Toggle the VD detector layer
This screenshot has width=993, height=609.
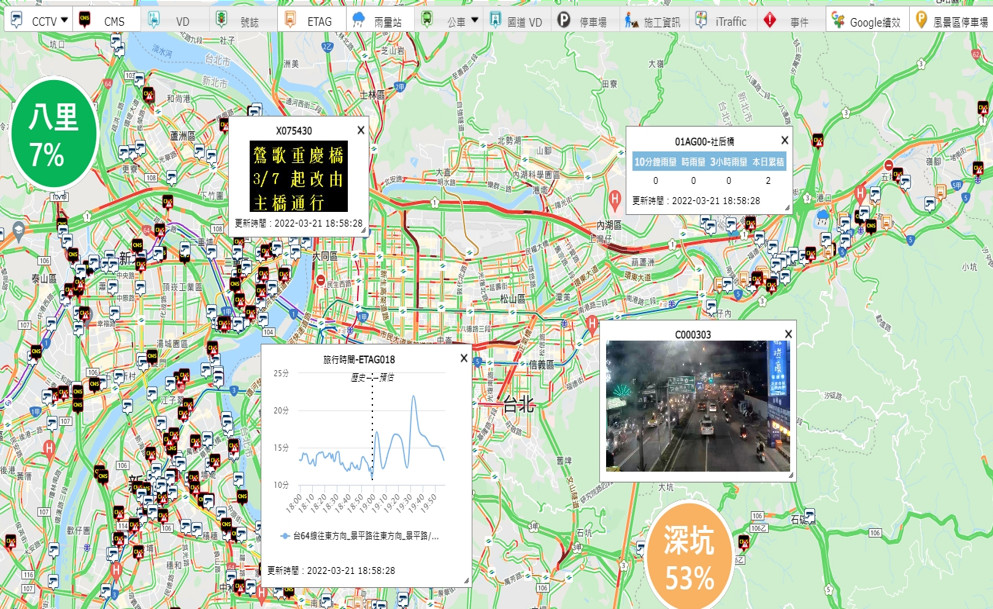[x=173, y=20]
